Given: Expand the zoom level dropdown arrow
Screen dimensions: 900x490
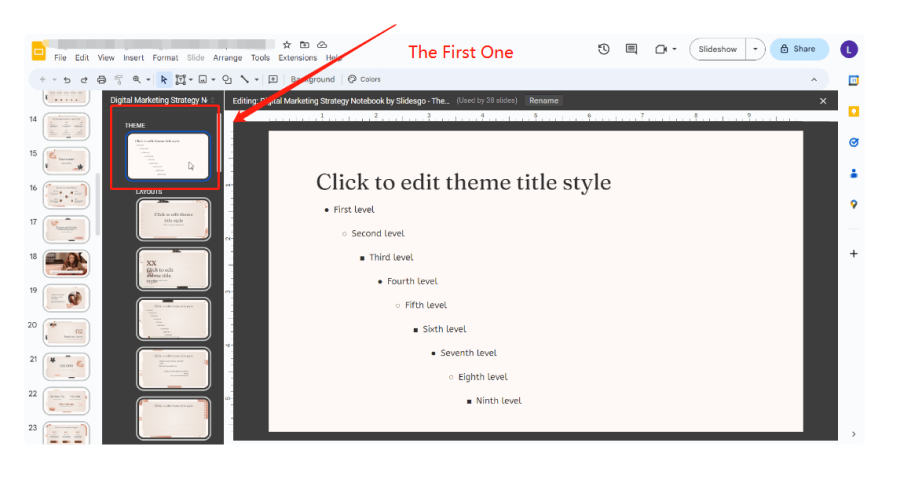Looking at the screenshot, I should click(148, 80).
